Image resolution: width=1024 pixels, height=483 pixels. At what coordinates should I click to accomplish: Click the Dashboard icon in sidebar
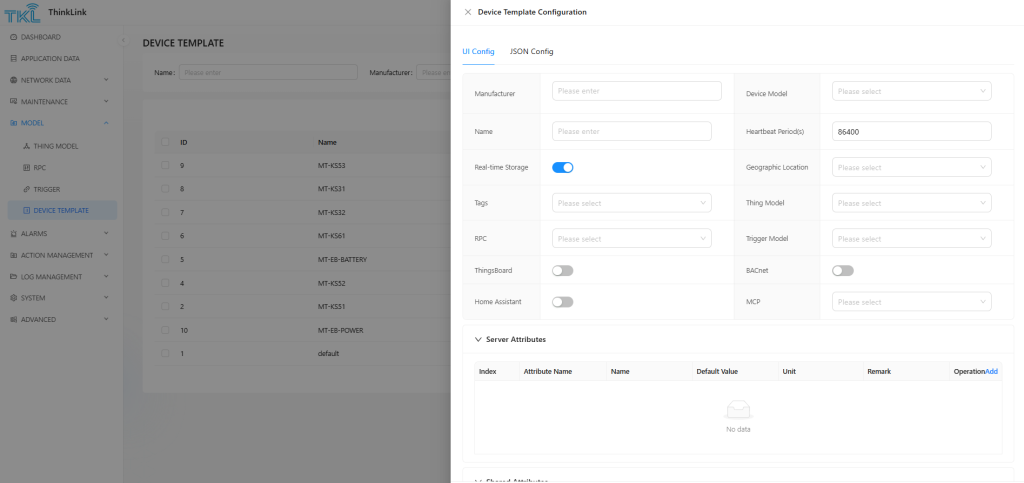(13, 37)
